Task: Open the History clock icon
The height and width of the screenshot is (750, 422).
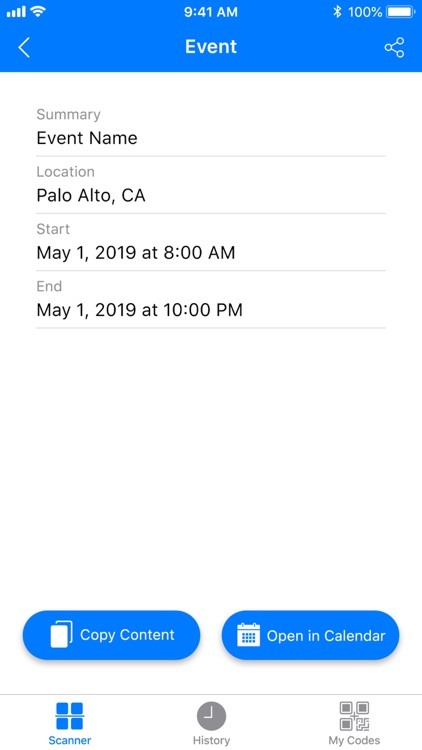Action: click(x=211, y=716)
